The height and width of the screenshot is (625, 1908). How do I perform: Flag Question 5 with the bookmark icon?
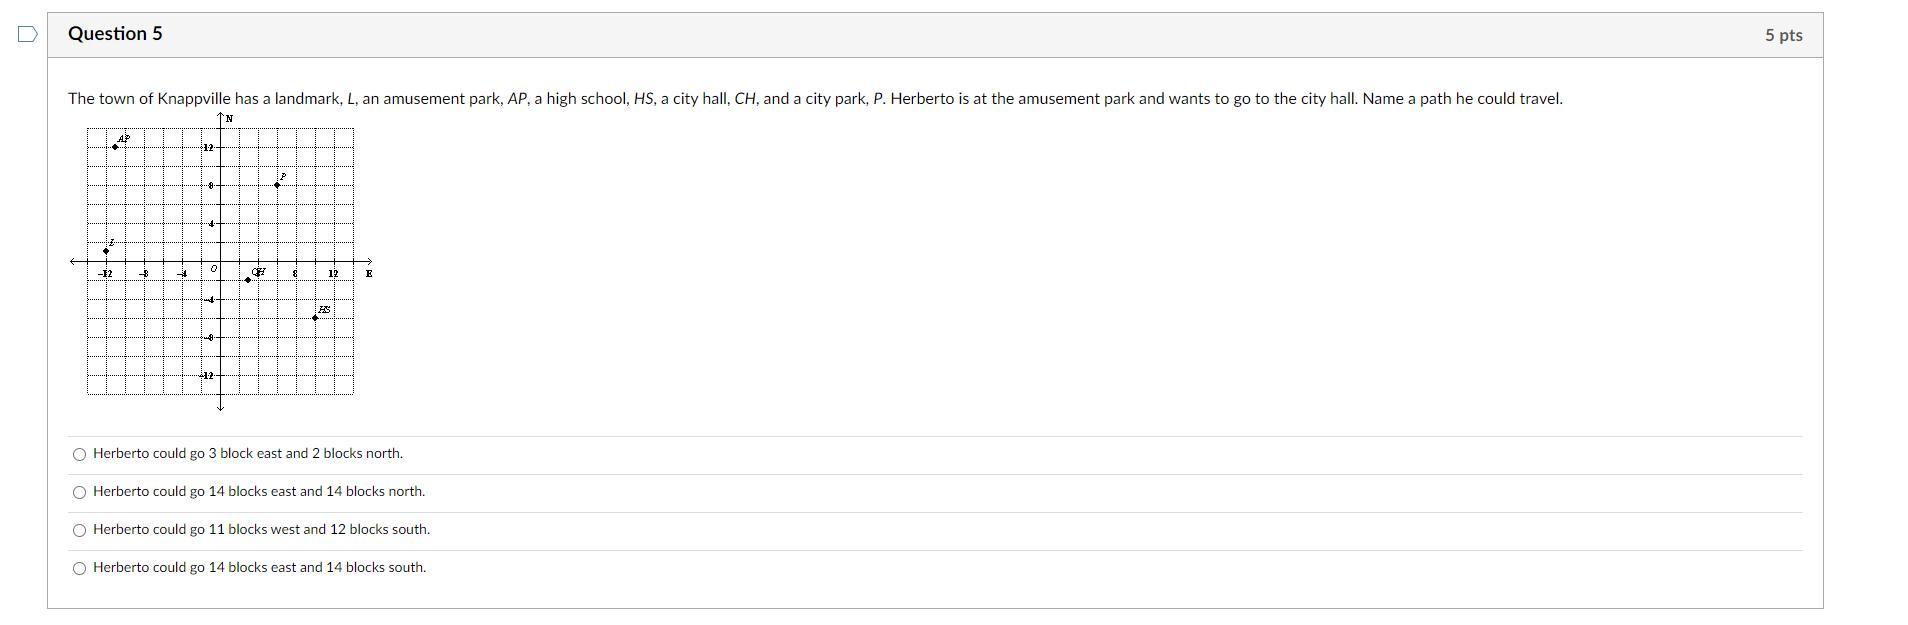point(28,35)
